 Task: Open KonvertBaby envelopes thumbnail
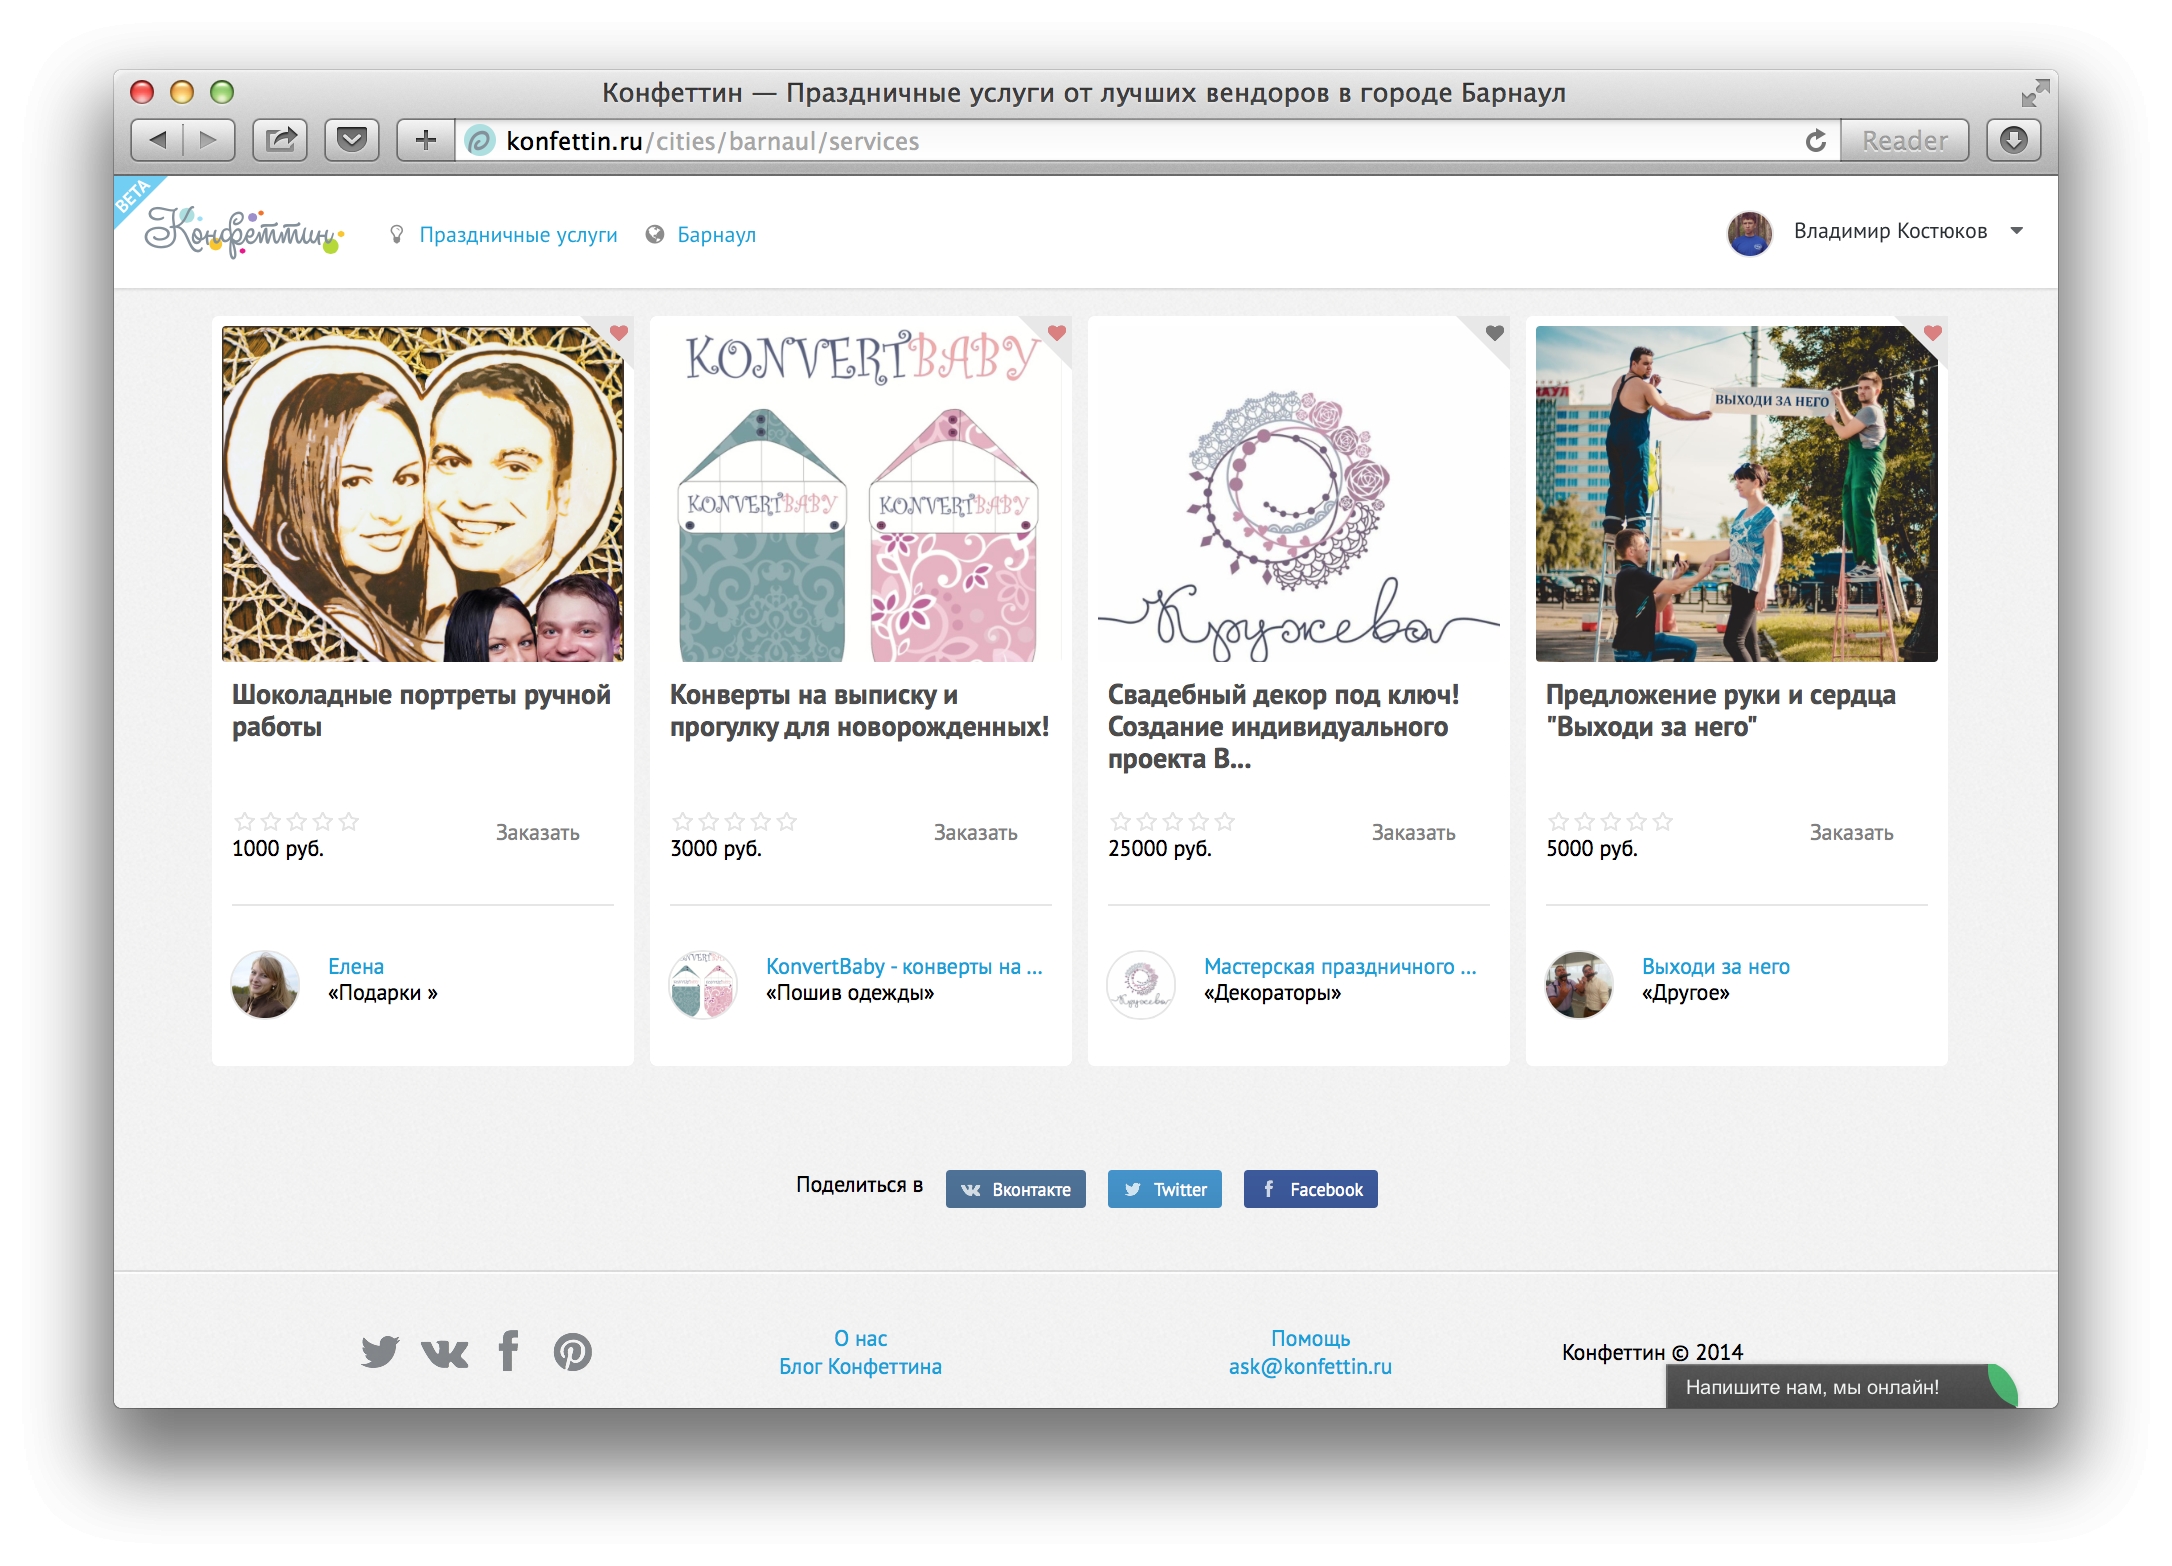click(x=861, y=494)
